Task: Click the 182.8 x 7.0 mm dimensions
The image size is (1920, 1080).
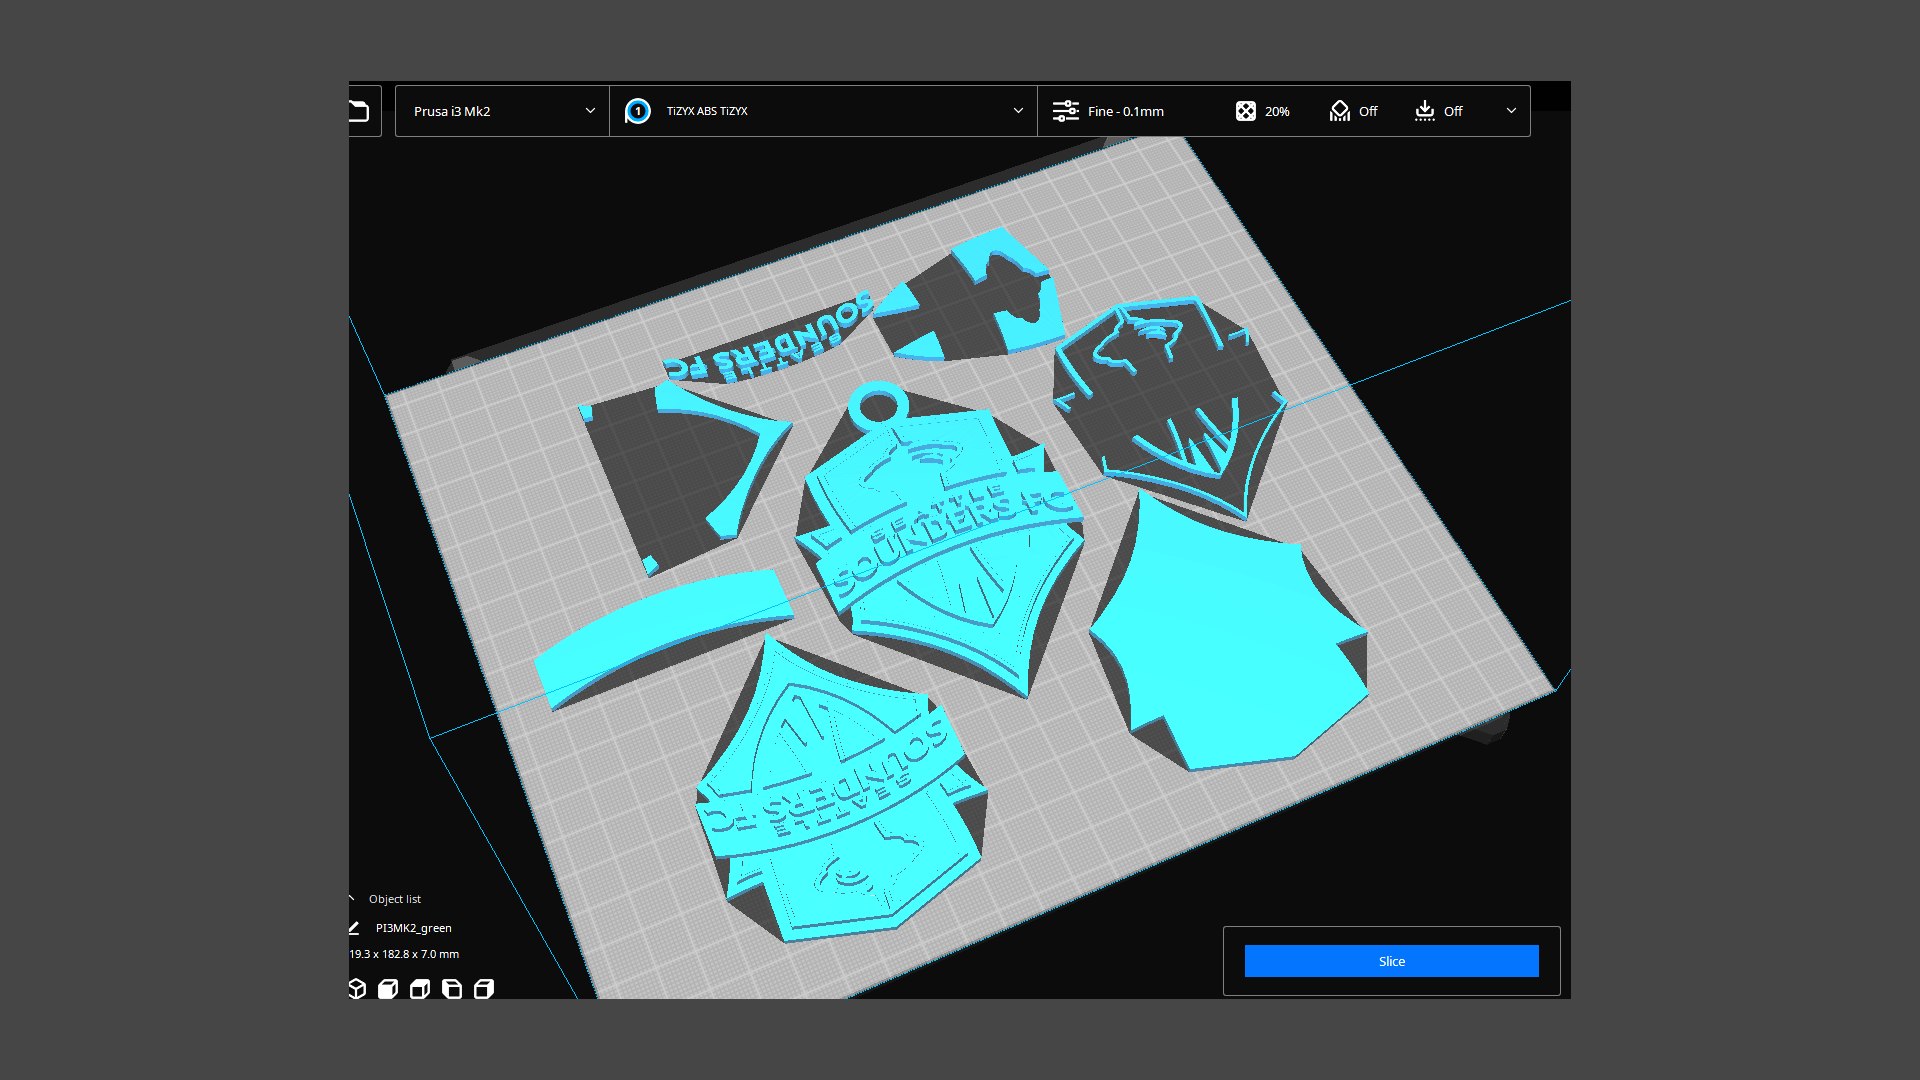Action: click(420, 954)
